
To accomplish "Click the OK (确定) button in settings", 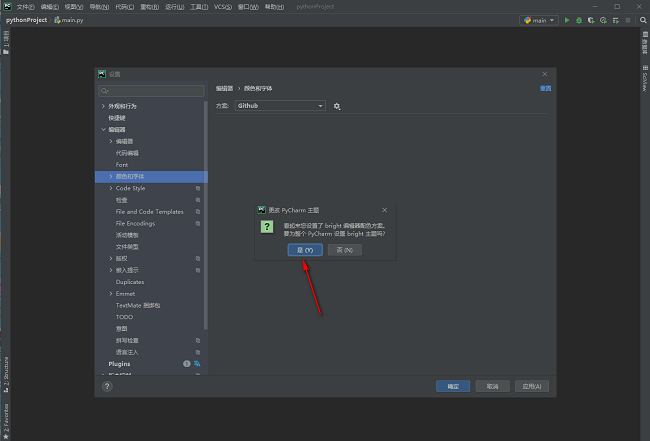I will click(x=453, y=386).
